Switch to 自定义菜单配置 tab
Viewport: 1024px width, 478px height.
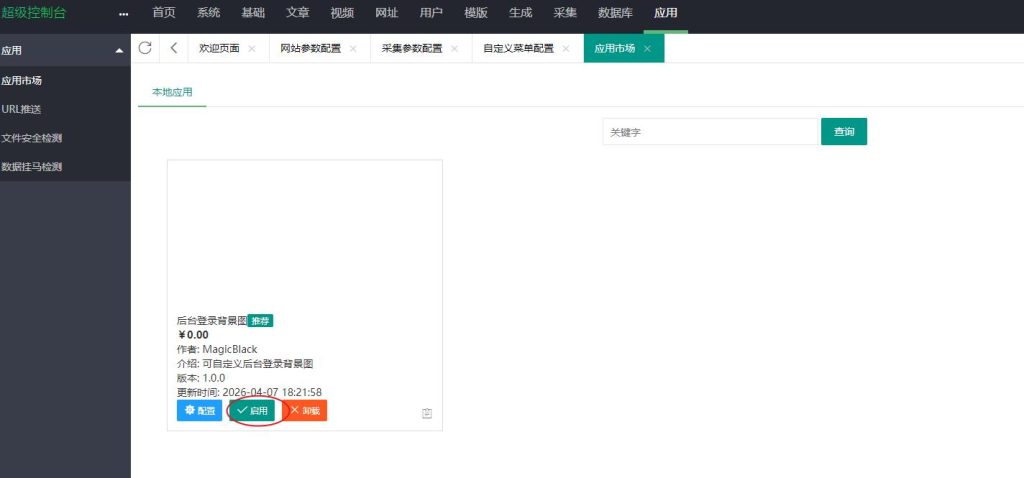point(519,48)
